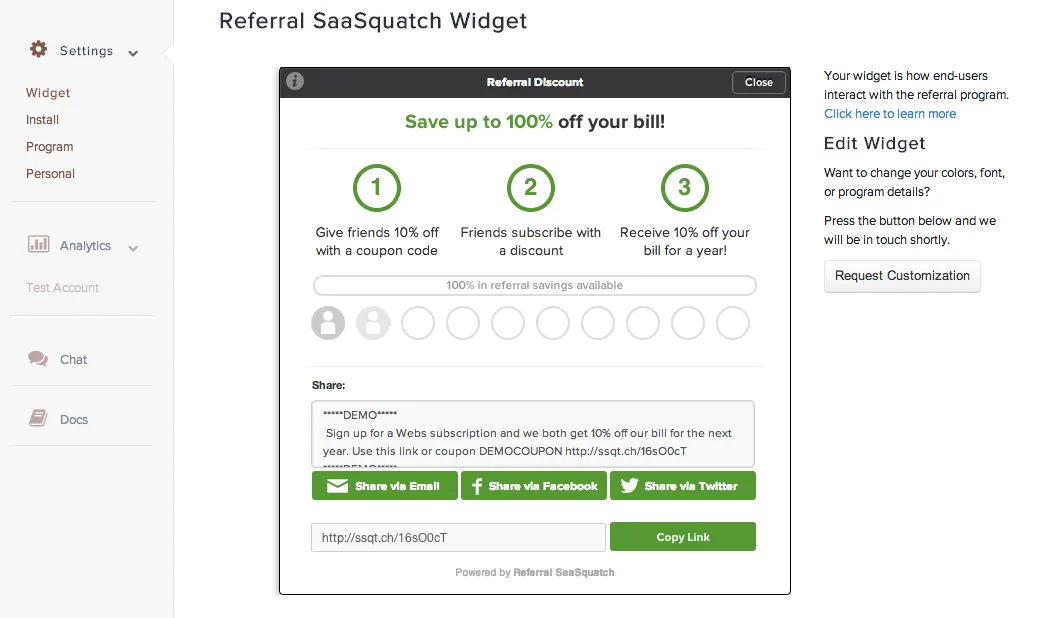1051x618 pixels.
Task: Click the Settings gear icon
Action: (x=39, y=49)
